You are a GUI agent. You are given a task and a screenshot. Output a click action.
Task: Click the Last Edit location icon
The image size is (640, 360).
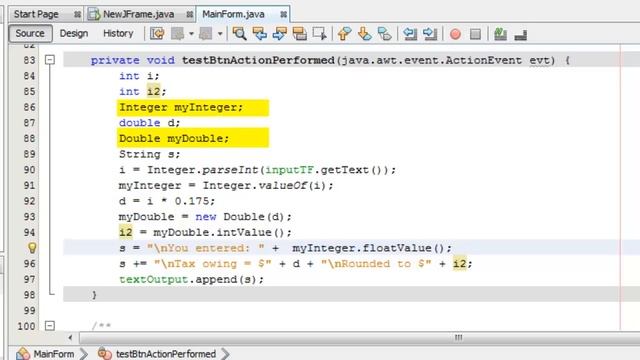pyautogui.click(x=157, y=34)
